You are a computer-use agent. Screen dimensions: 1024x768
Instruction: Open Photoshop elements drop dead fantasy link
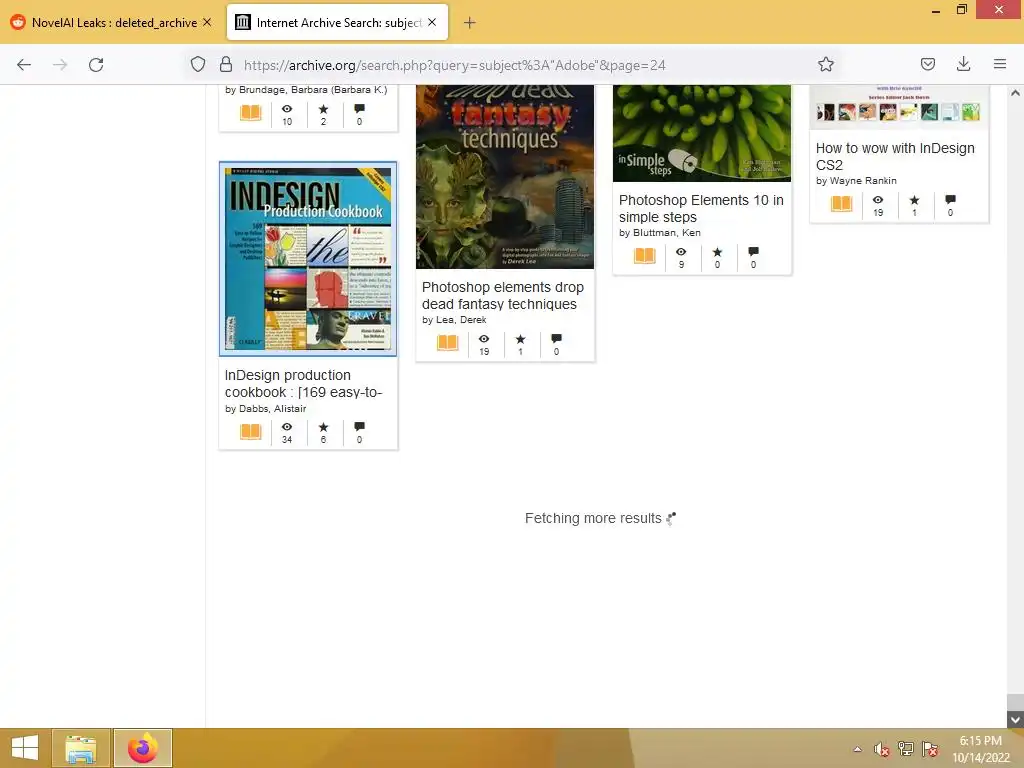[502, 296]
